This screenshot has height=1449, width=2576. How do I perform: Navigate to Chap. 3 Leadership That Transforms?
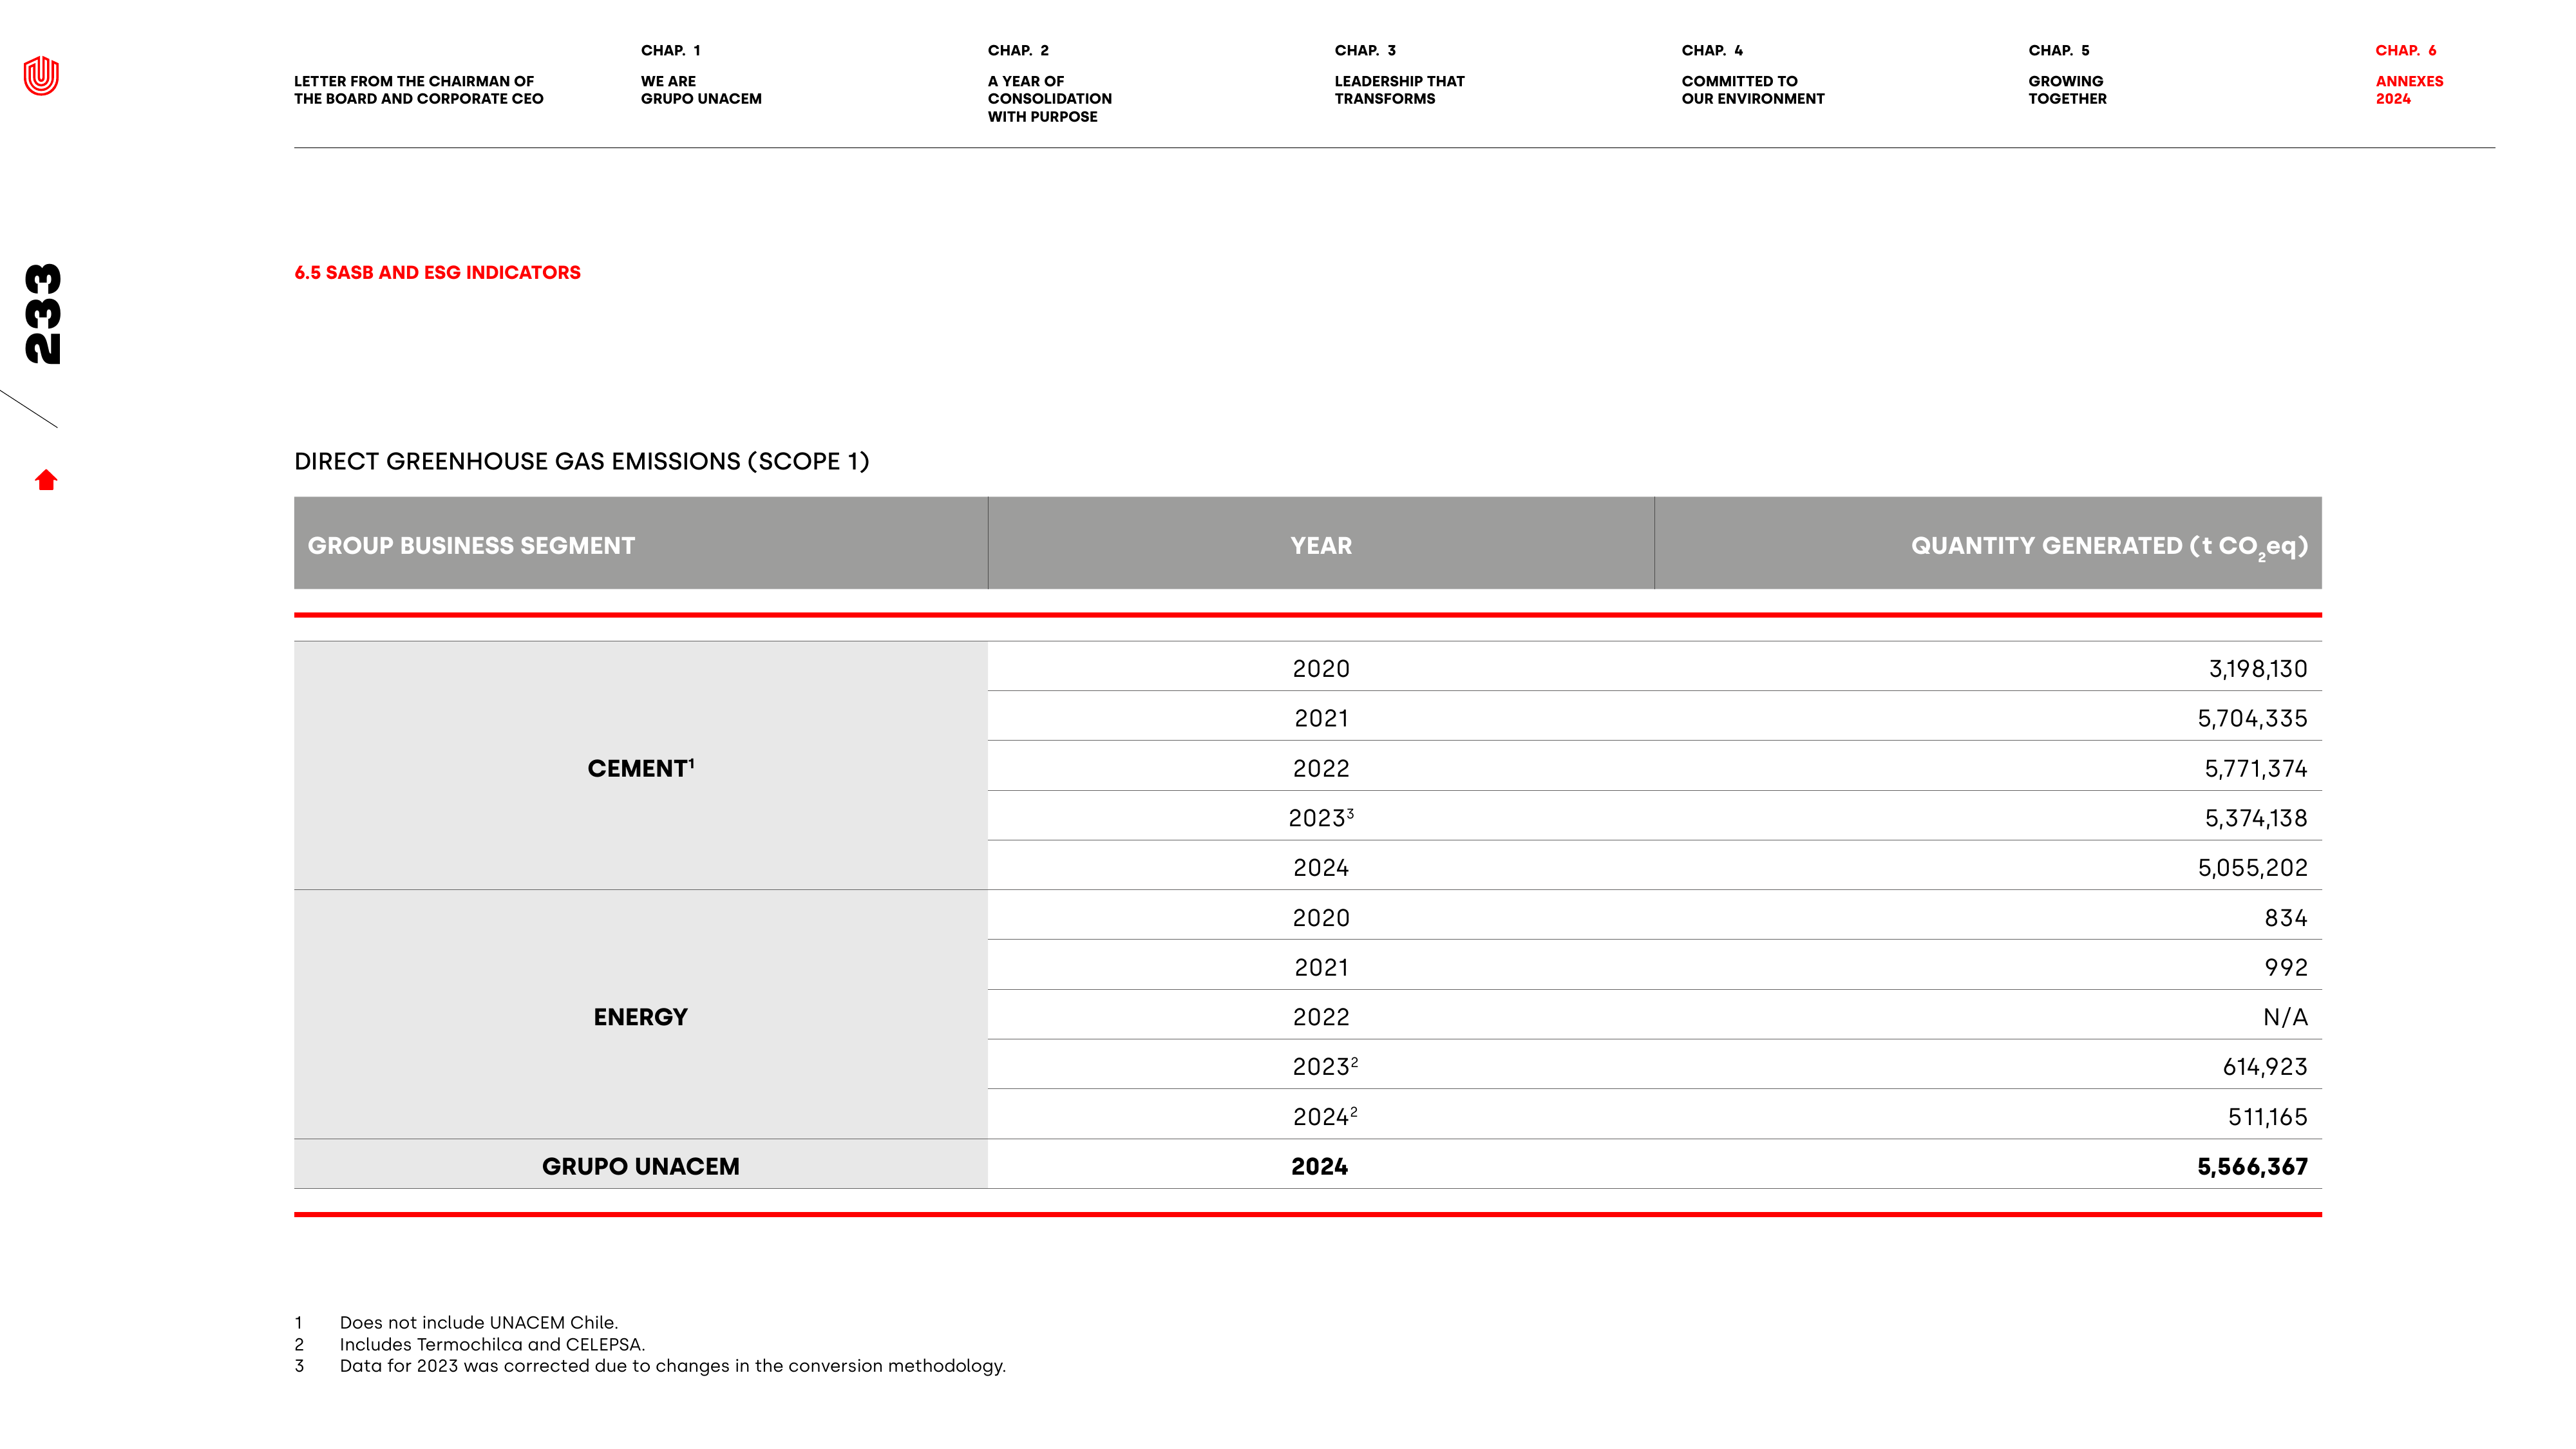coord(1399,75)
